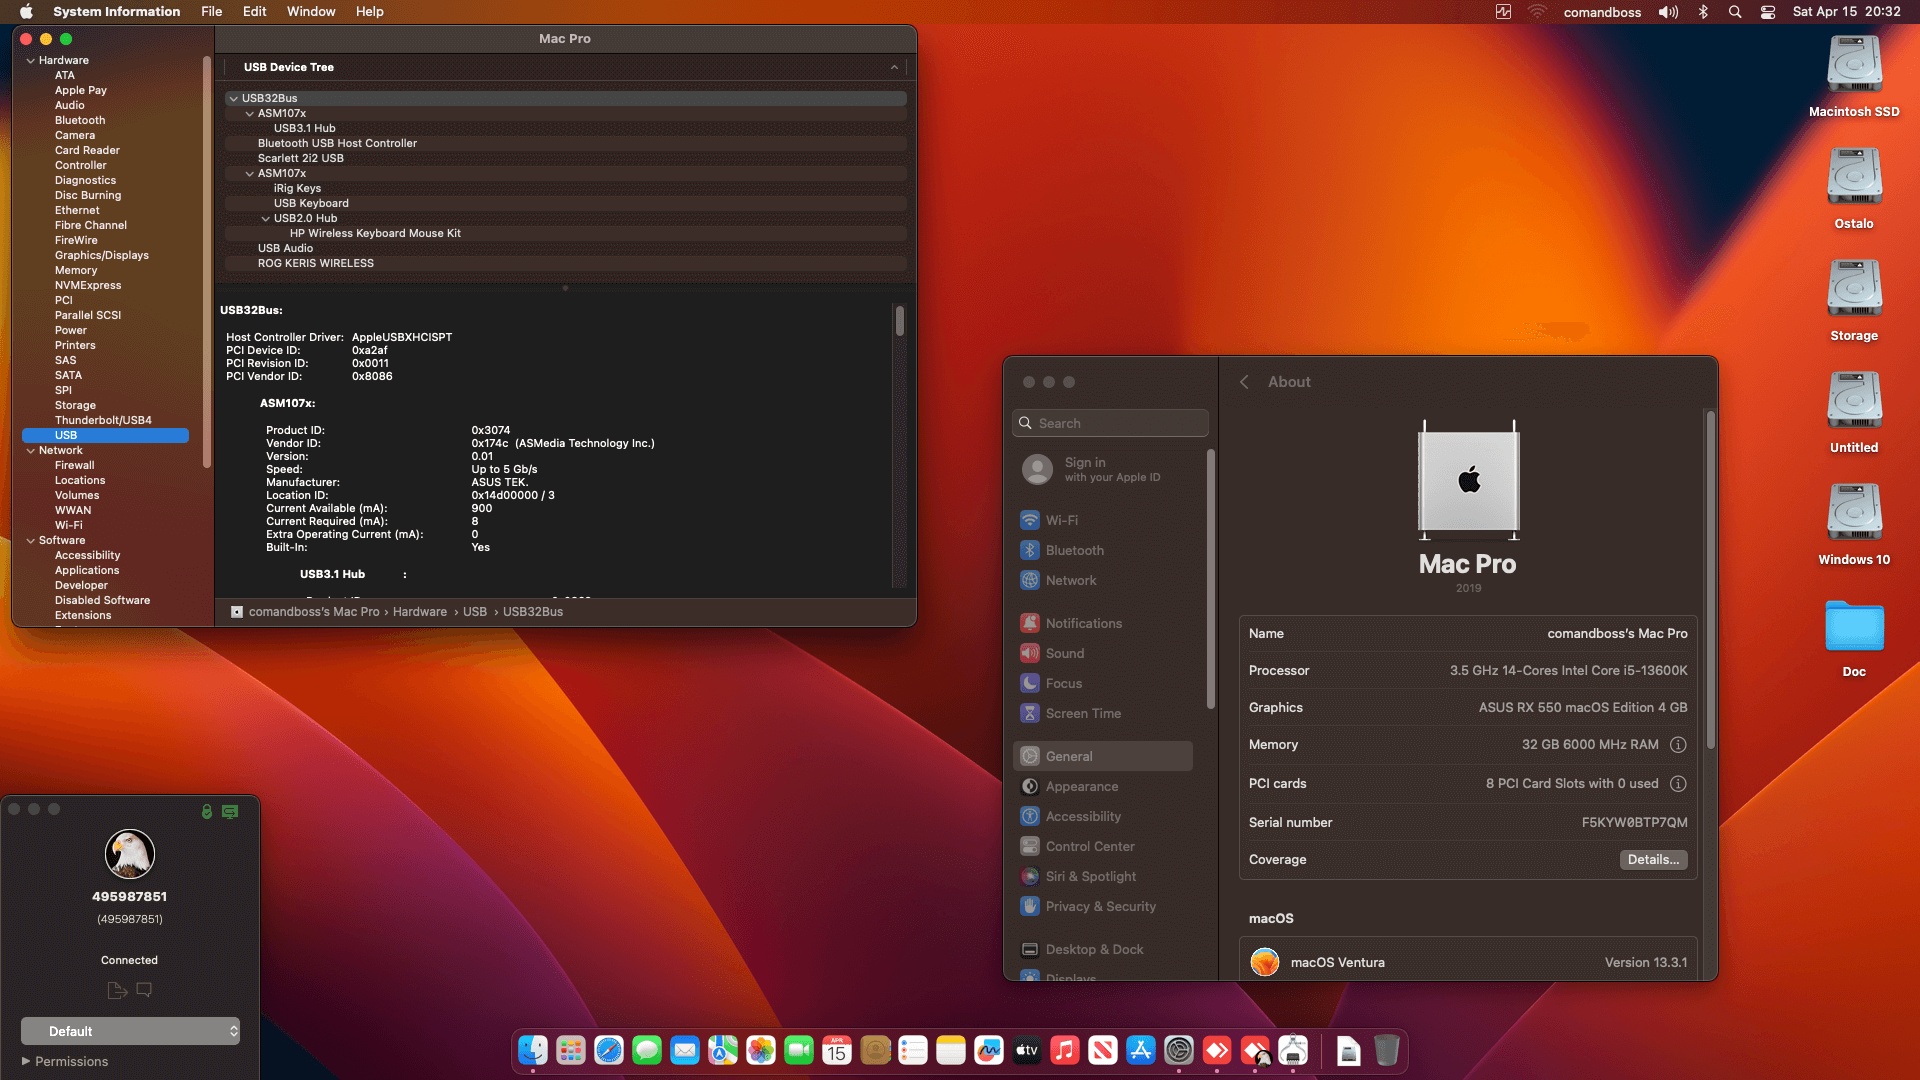
Task: Click the PCI cards info icon
Action: point(1678,784)
